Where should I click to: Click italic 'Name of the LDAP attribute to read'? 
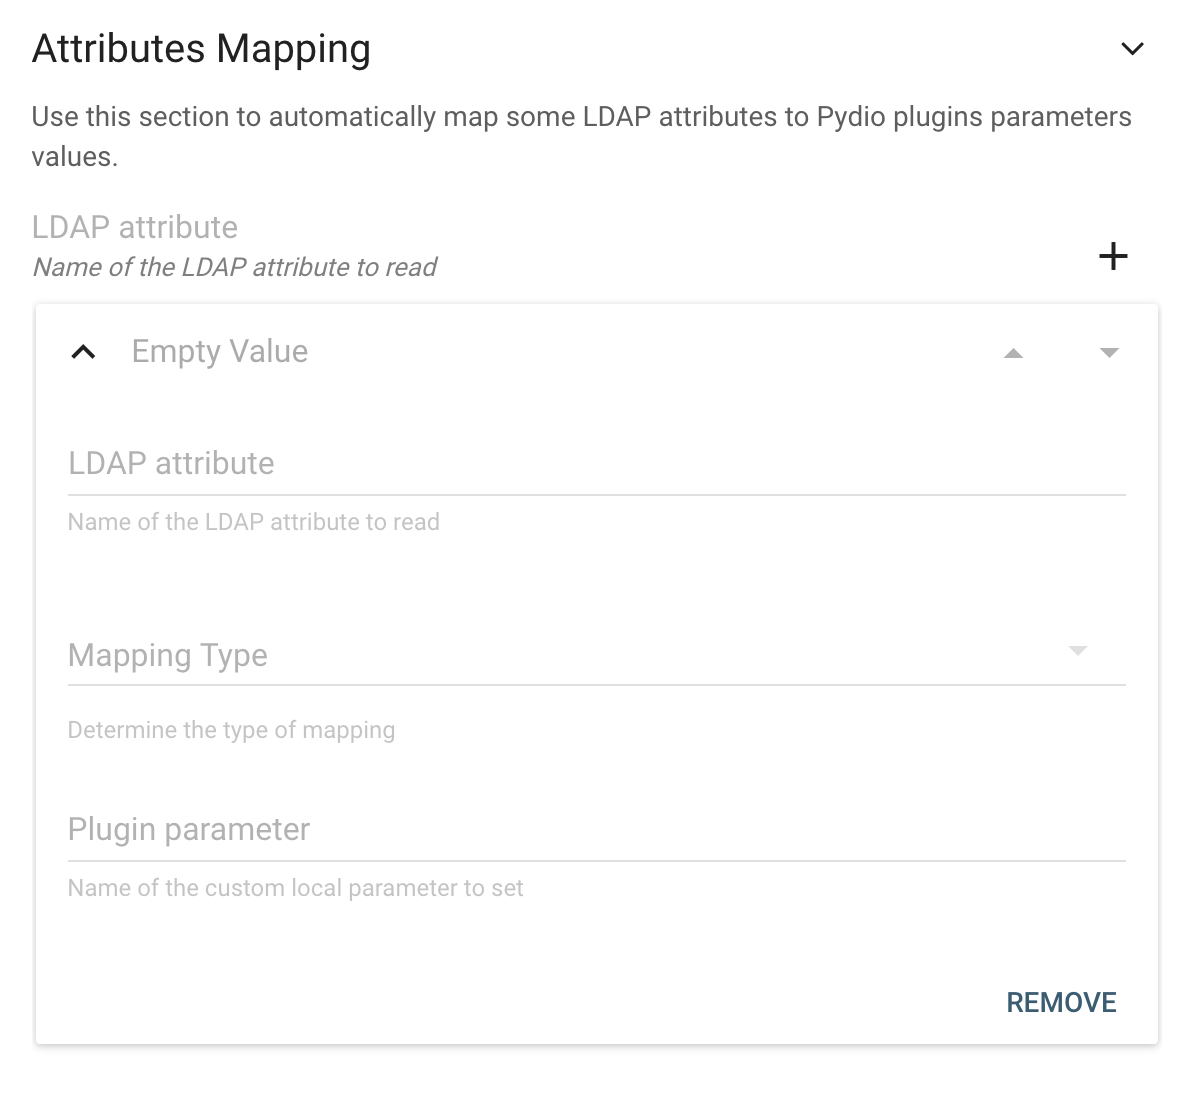point(235,267)
